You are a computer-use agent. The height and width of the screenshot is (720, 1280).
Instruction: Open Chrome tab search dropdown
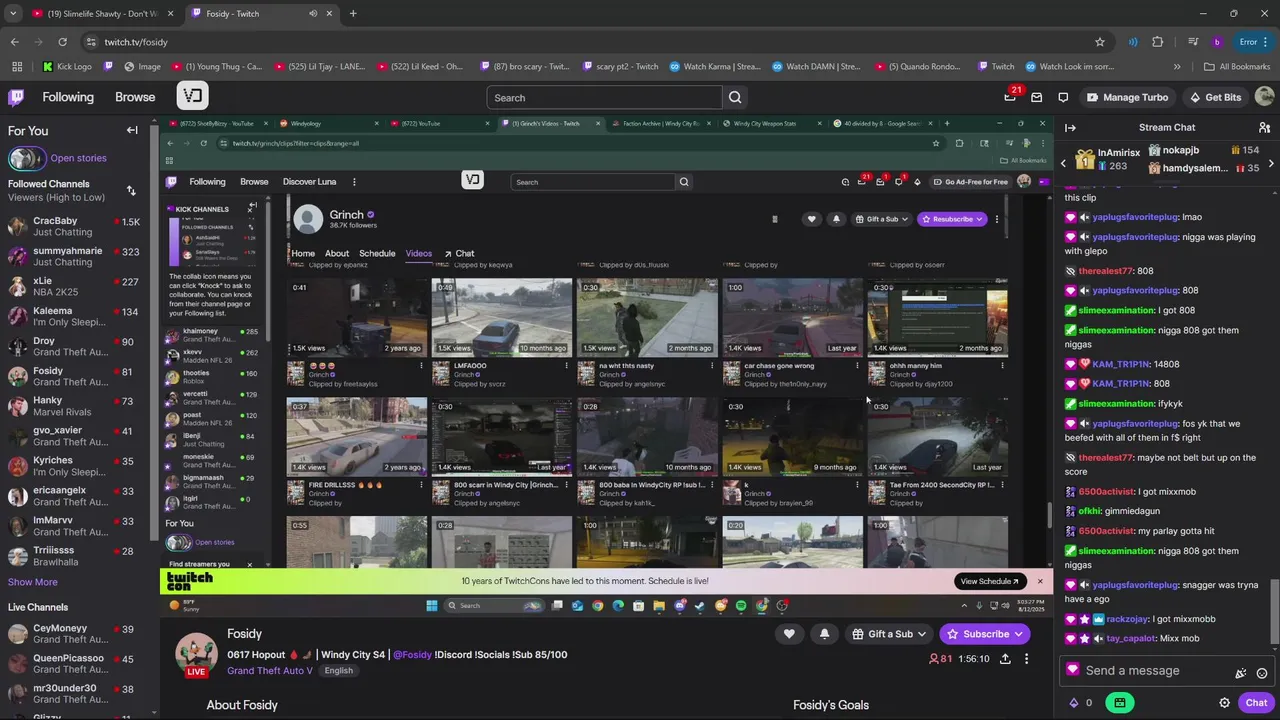[x=13, y=14]
